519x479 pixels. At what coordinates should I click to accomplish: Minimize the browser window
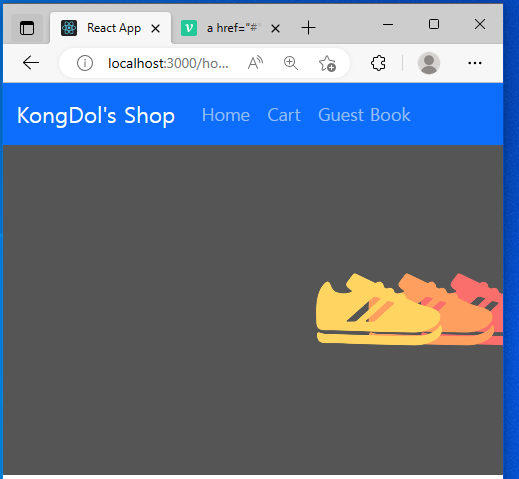pyautogui.click(x=388, y=24)
